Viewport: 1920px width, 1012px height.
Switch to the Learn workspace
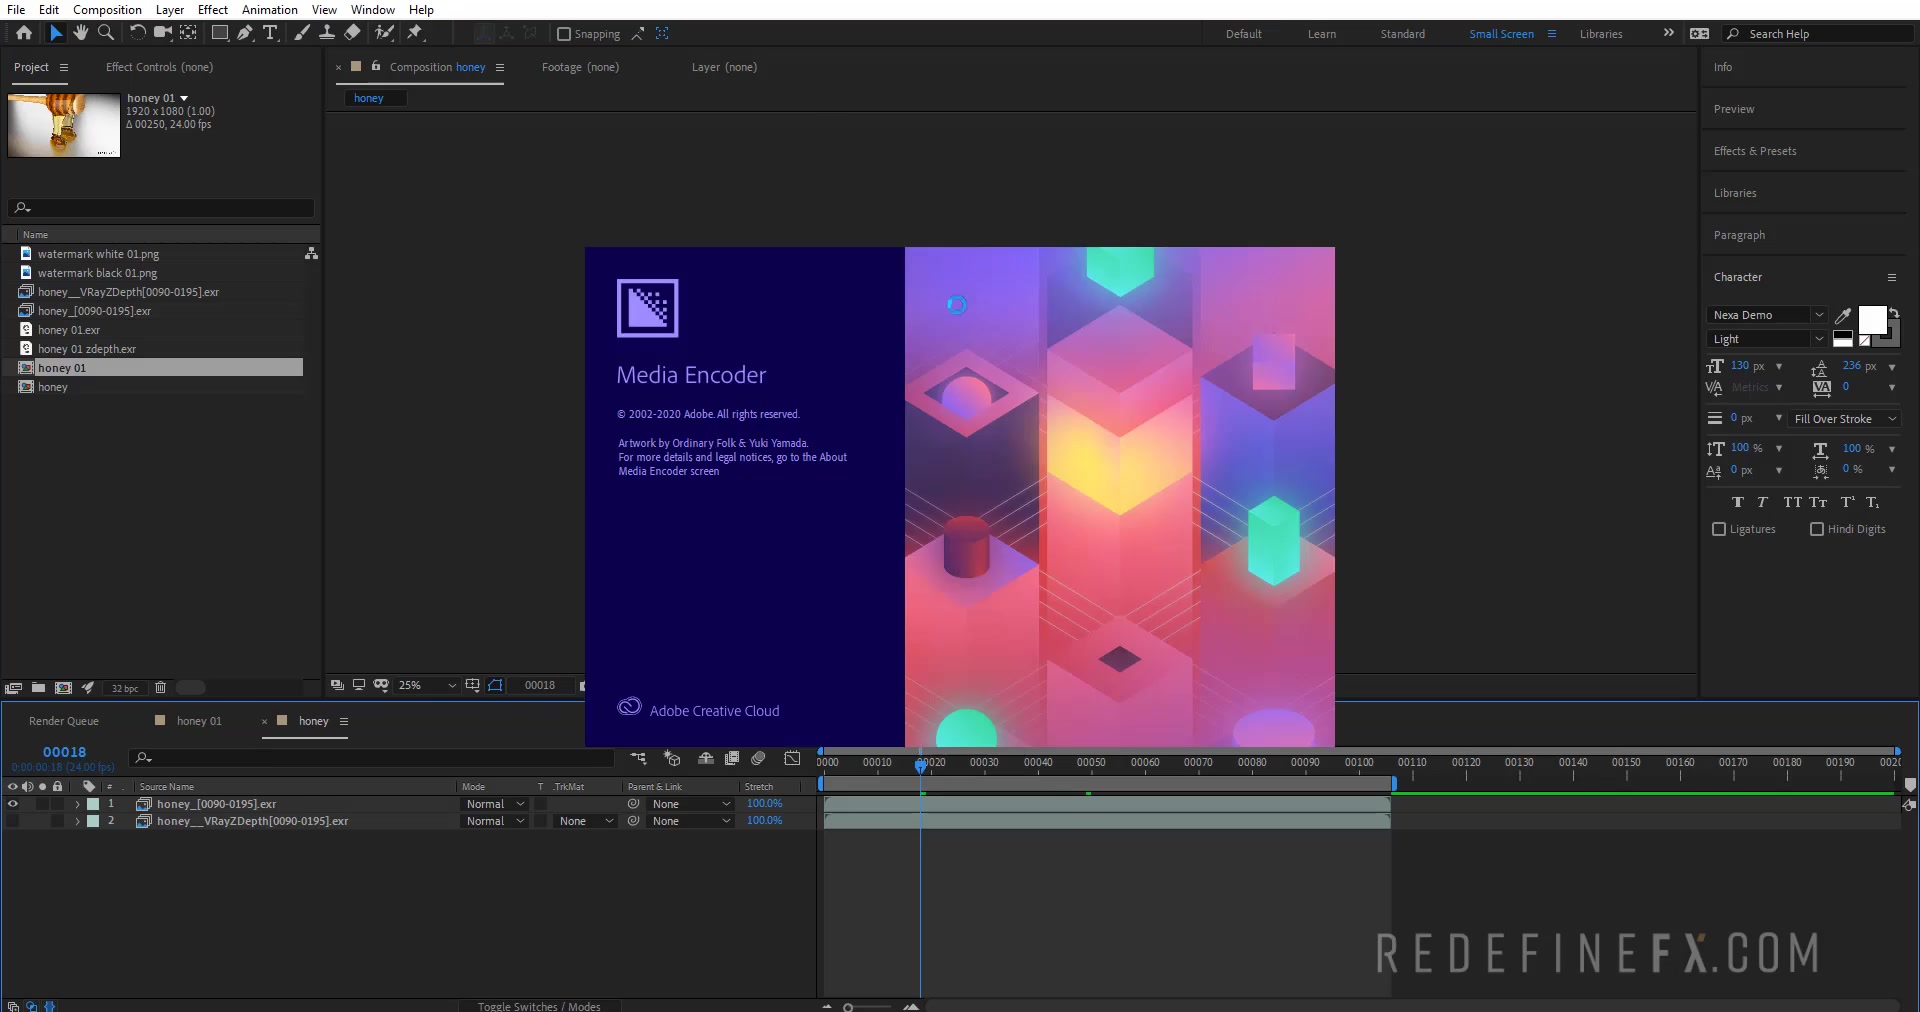(1321, 34)
